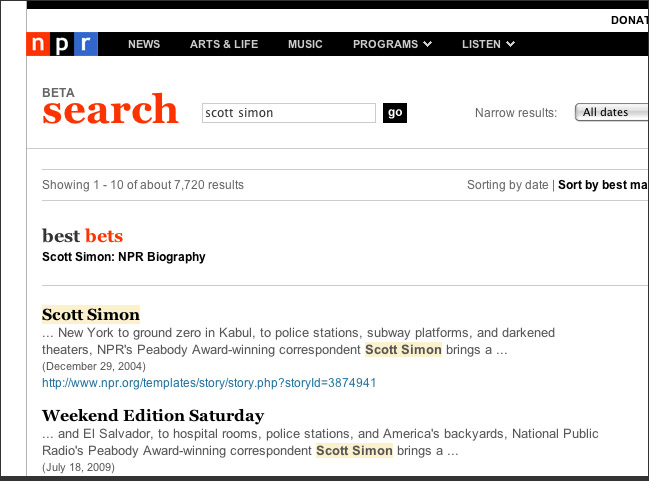Click the (July 18, 2009) date
The image size is (649, 481).
(78, 467)
